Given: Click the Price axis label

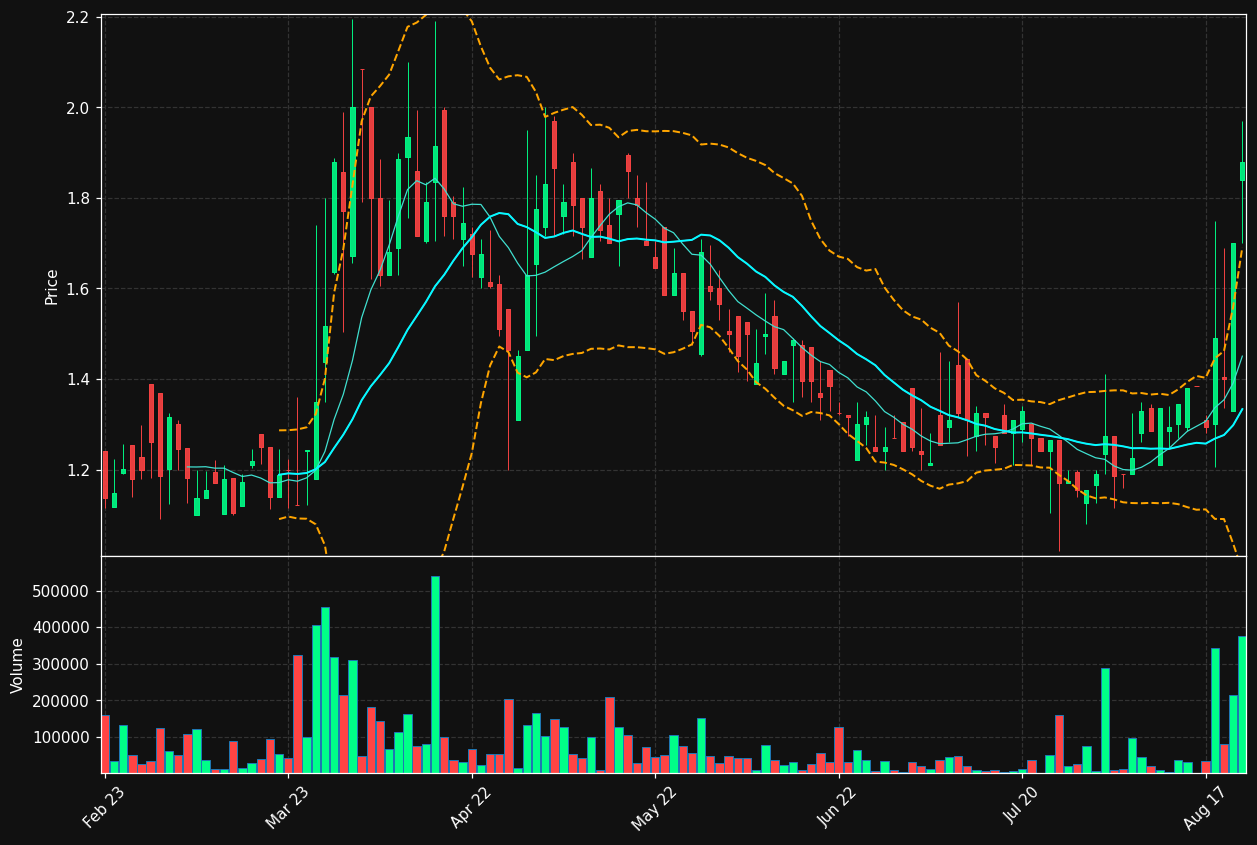Looking at the screenshot, I should coord(52,286).
